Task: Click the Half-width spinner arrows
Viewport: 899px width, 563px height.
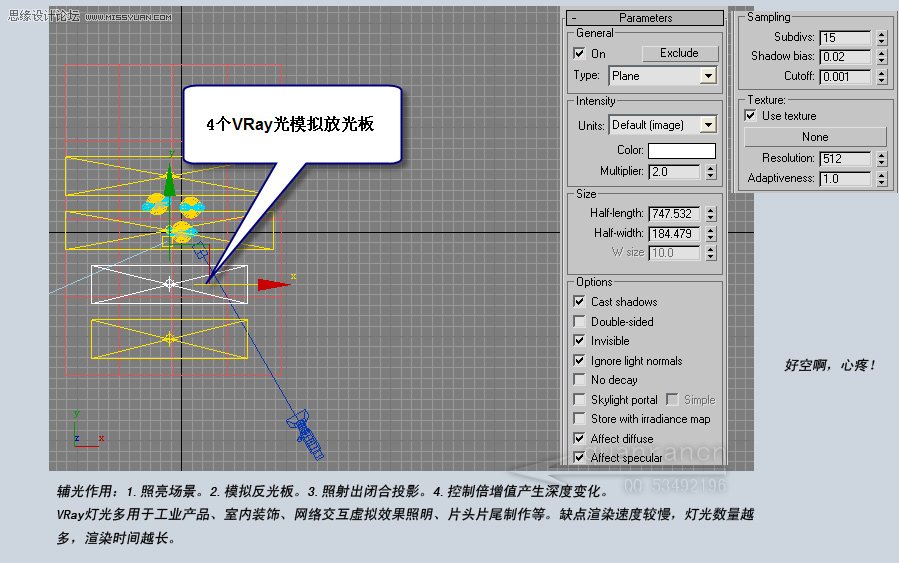Action: [711, 234]
